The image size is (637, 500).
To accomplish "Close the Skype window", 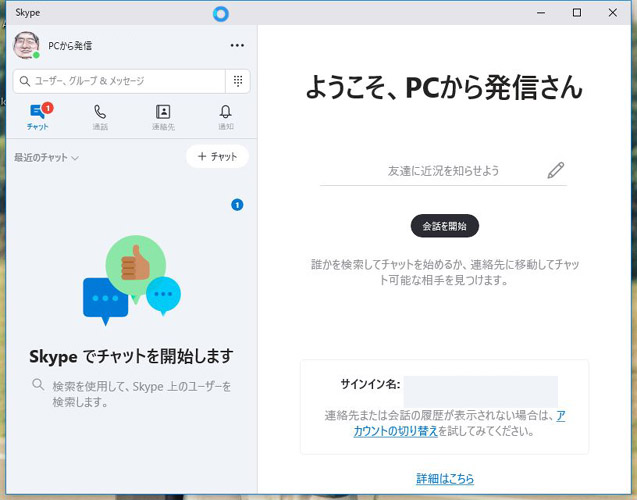I will 613,13.
